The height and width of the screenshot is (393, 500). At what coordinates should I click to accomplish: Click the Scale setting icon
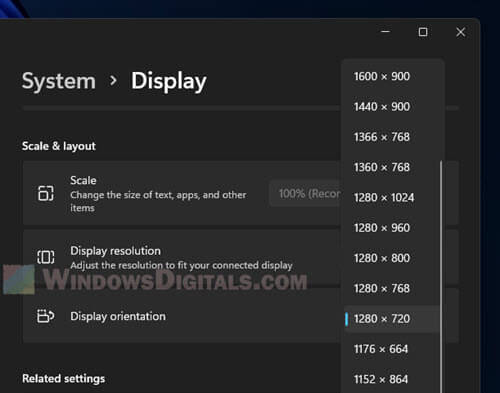[x=46, y=193]
